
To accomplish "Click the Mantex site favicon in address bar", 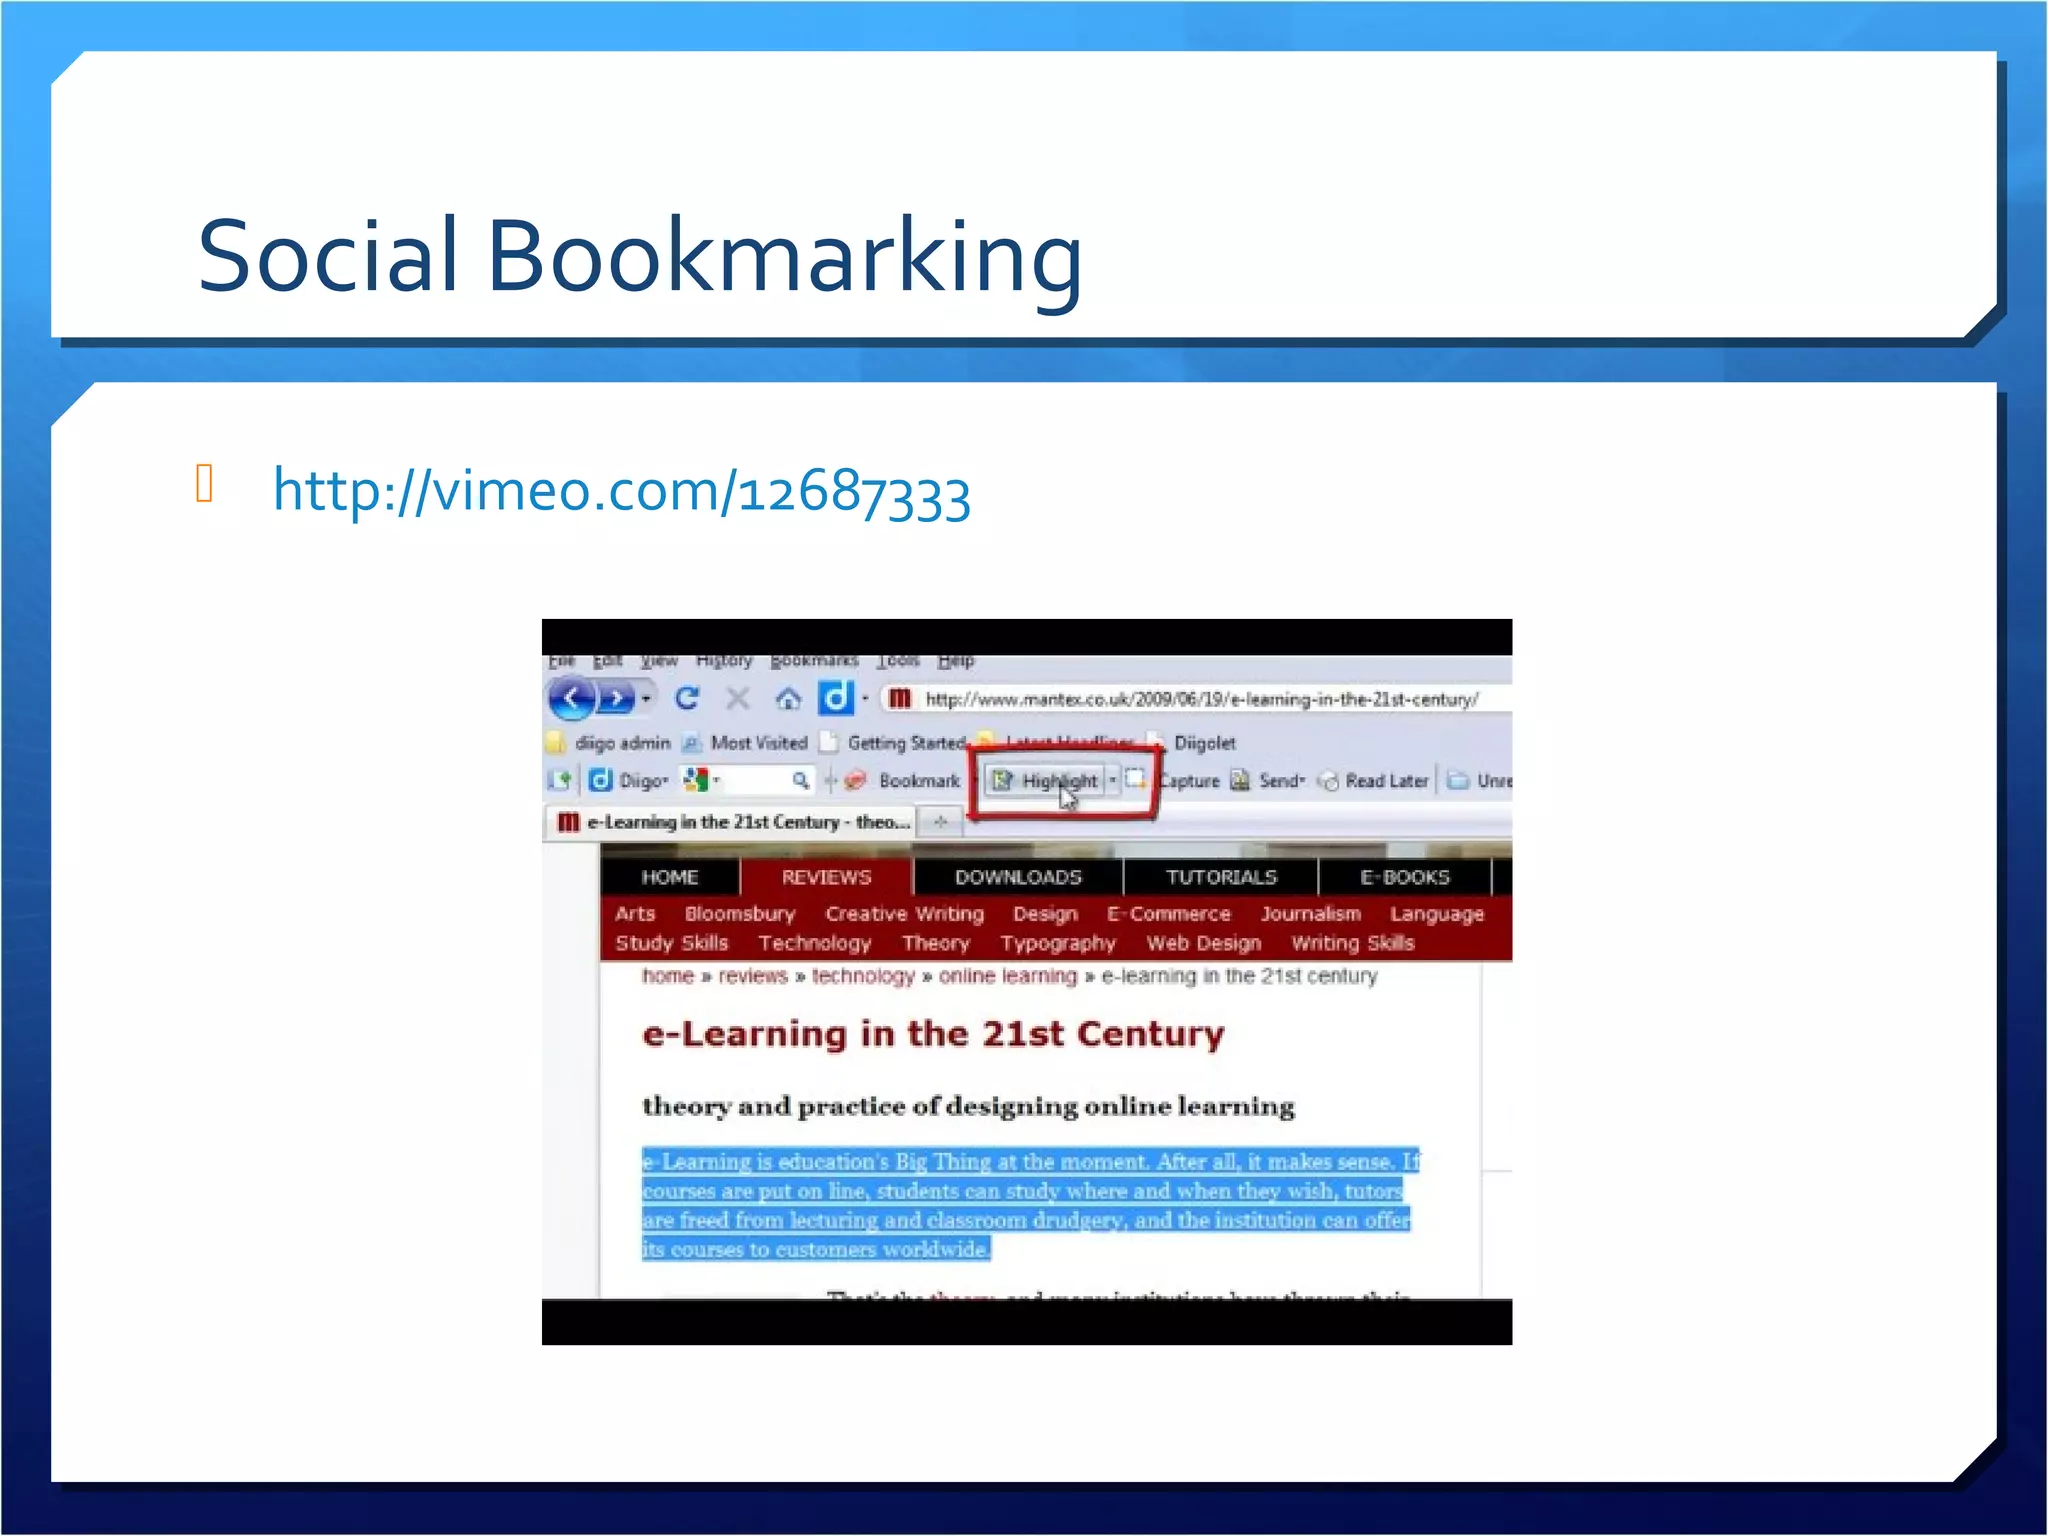I will (x=900, y=698).
